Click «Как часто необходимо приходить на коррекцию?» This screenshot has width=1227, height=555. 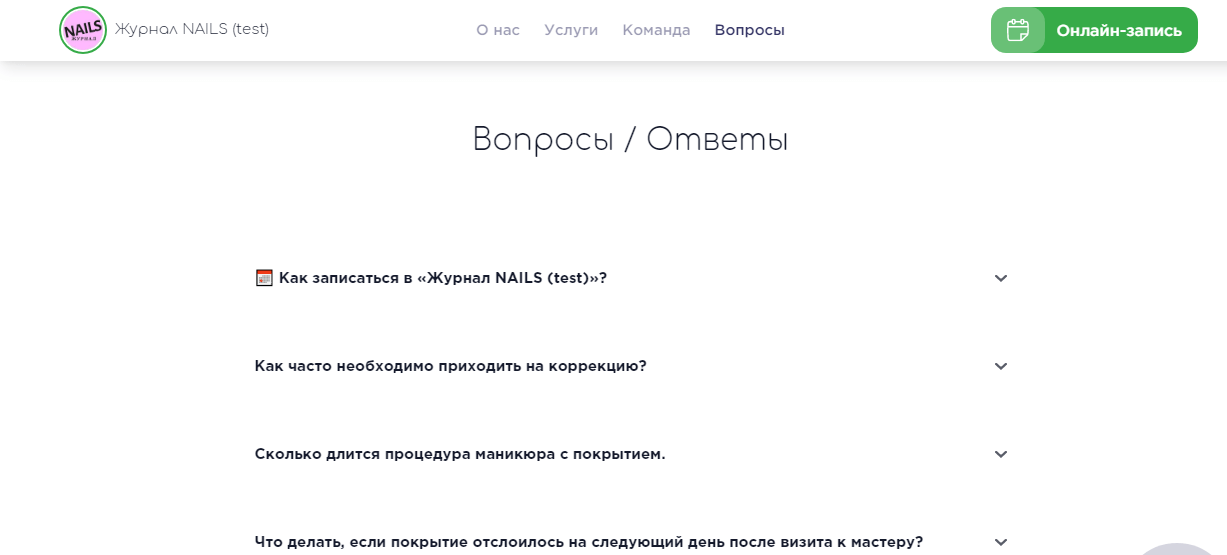click(451, 366)
